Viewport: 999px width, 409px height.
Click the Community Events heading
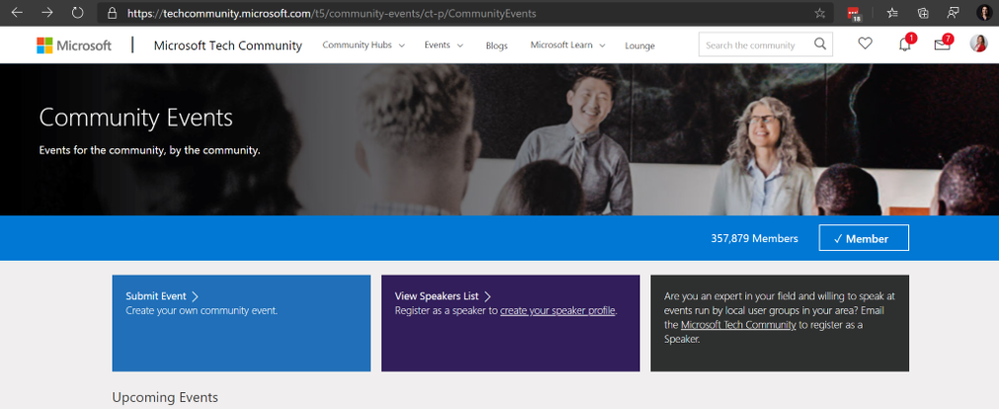(x=136, y=118)
